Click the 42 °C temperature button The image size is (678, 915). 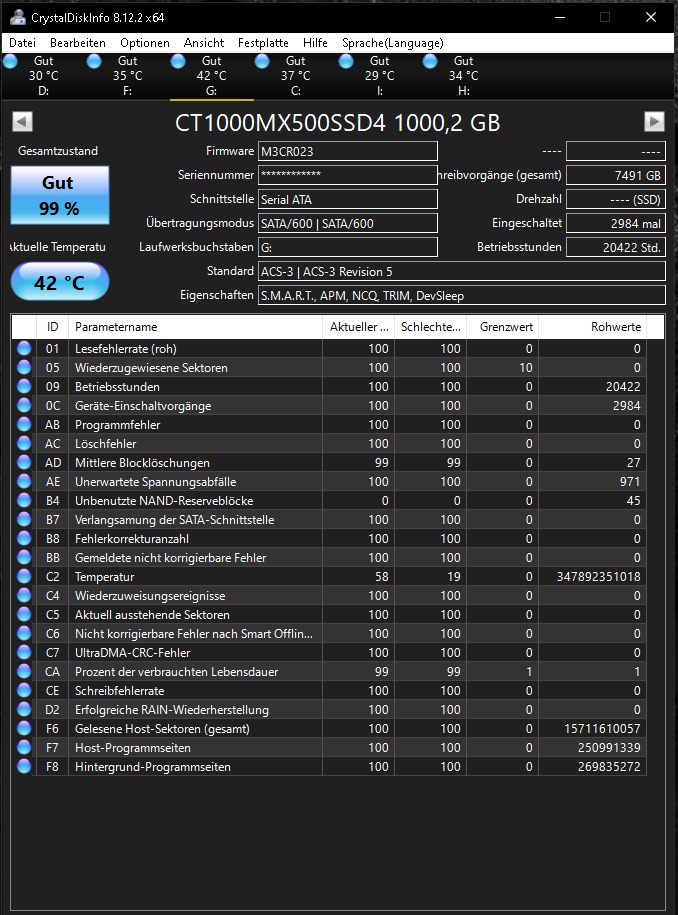pyautogui.click(x=60, y=282)
